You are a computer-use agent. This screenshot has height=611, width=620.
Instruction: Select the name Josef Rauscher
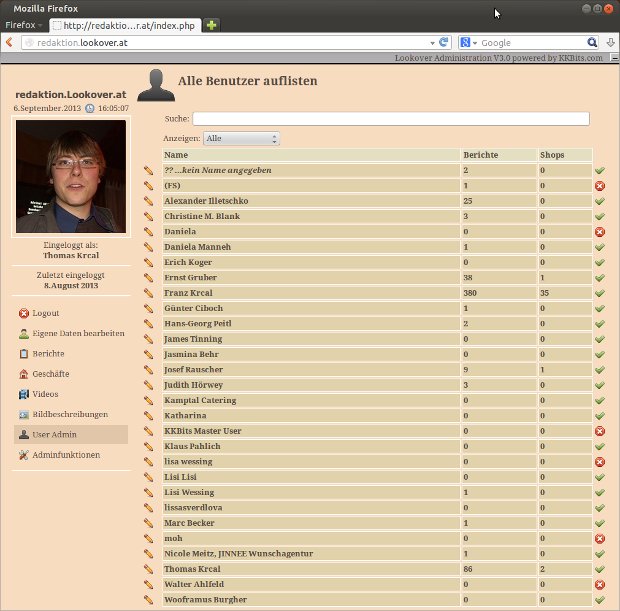(x=193, y=370)
